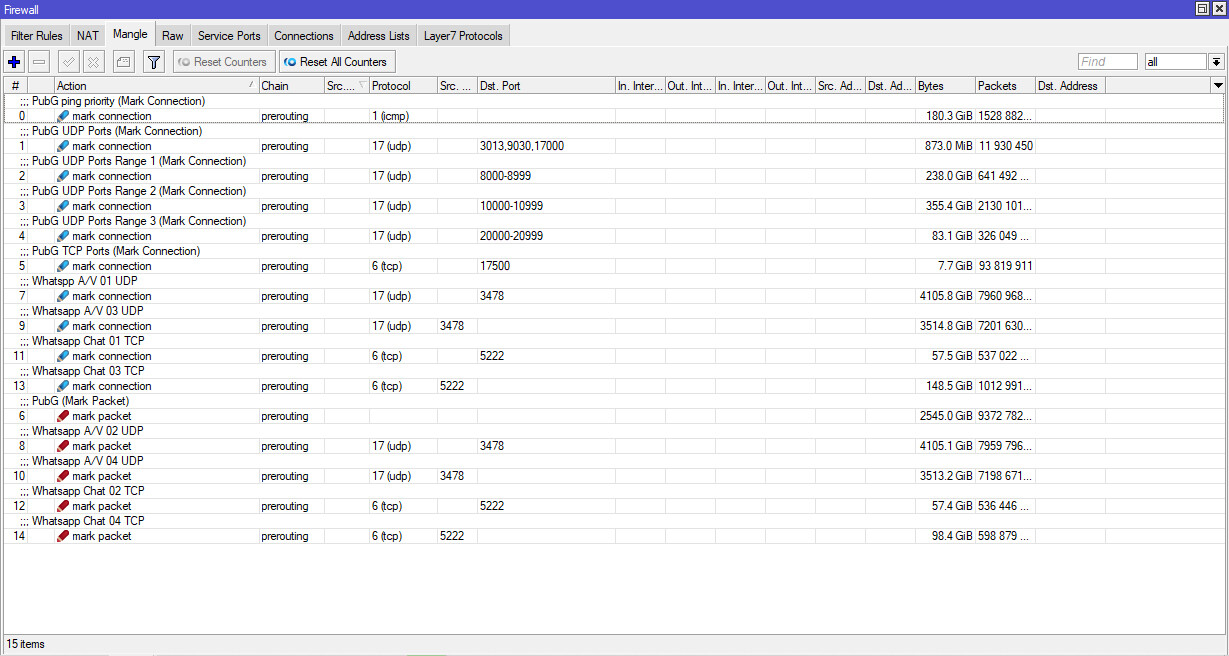Add a new mangle rule with plus icon

(14, 62)
